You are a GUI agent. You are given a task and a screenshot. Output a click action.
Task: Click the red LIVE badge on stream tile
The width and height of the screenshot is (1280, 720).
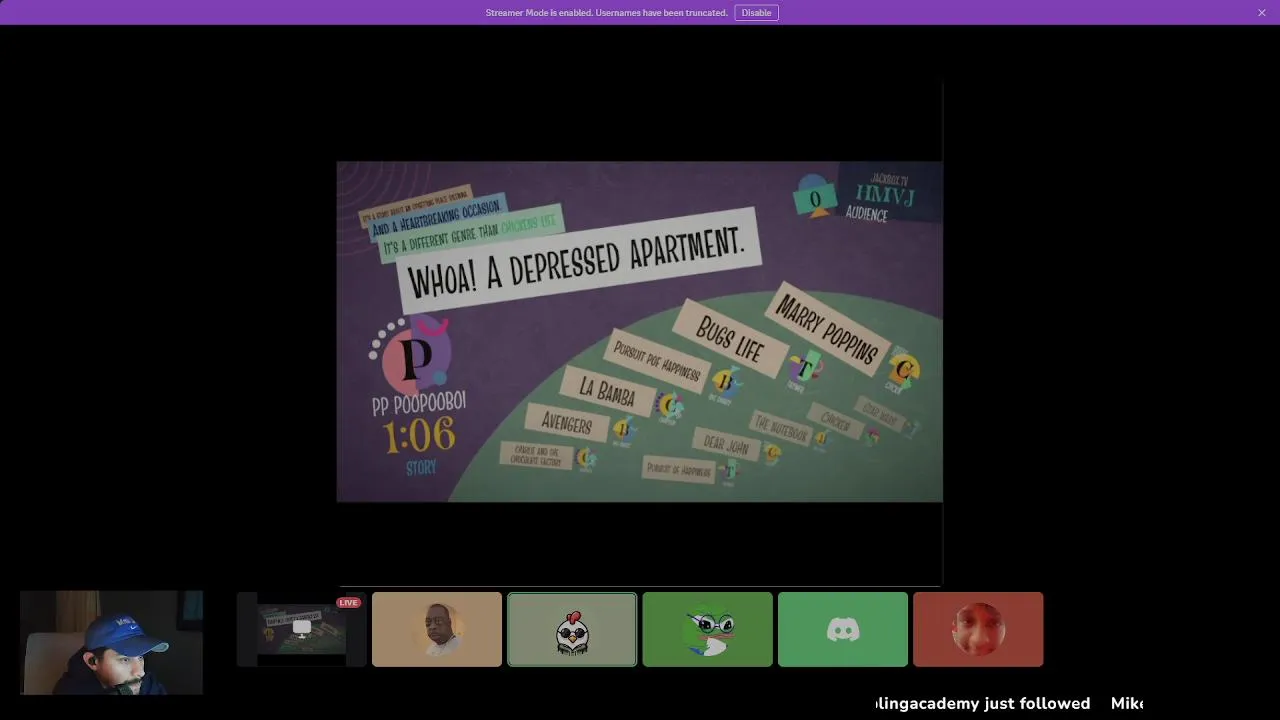coord(348,602)
